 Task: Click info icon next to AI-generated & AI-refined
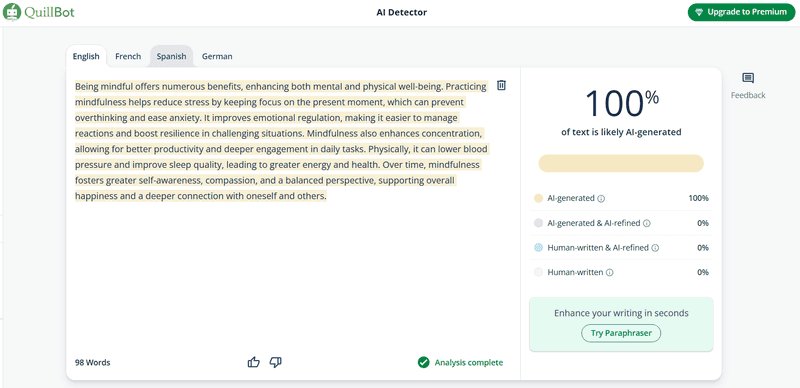pos(647,223)
